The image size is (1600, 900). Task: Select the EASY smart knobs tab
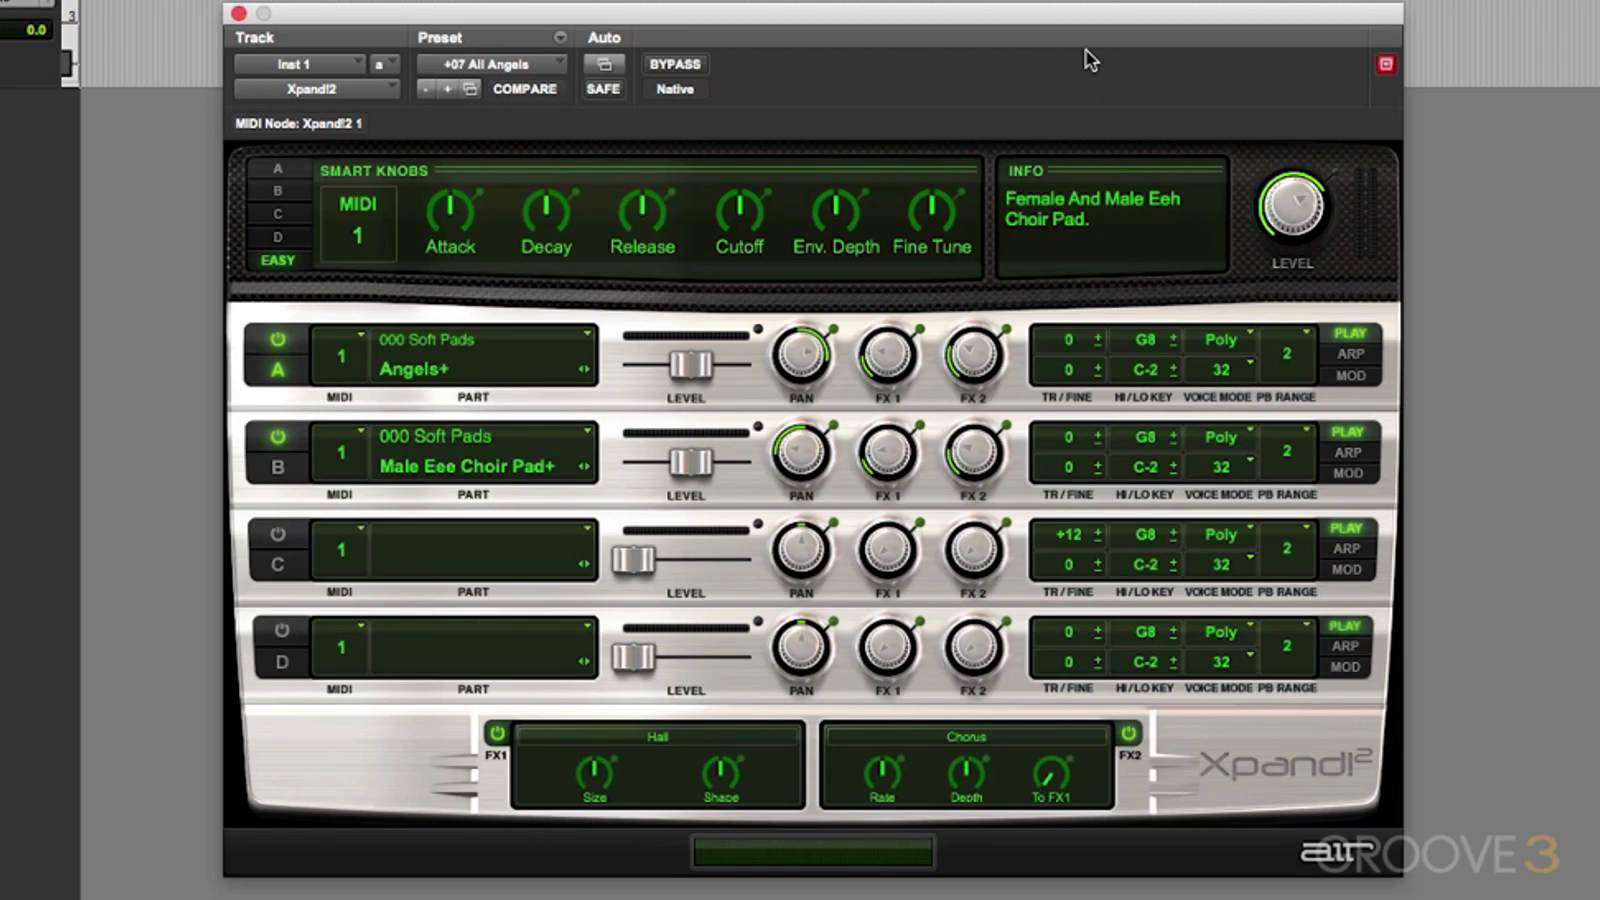tap(278, 260)
